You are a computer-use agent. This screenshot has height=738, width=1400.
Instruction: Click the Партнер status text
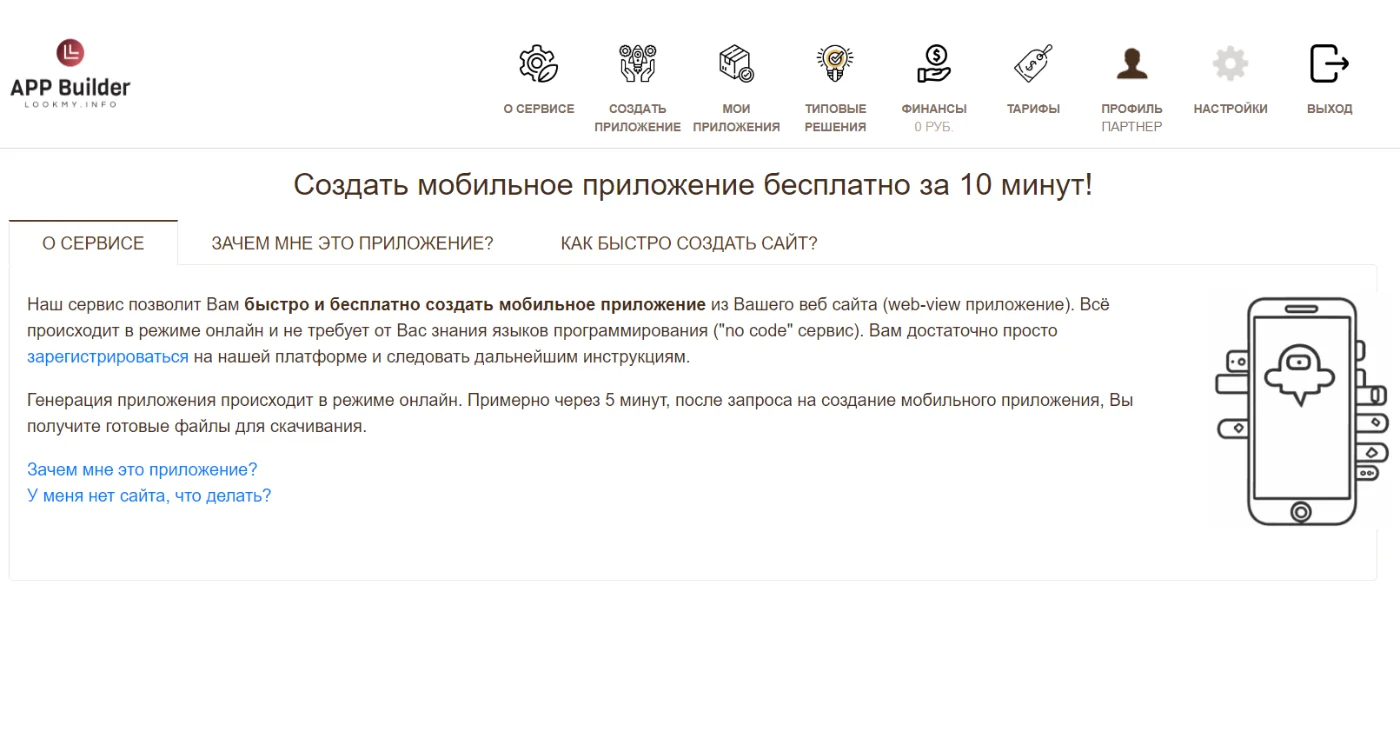click(1132, 127)
